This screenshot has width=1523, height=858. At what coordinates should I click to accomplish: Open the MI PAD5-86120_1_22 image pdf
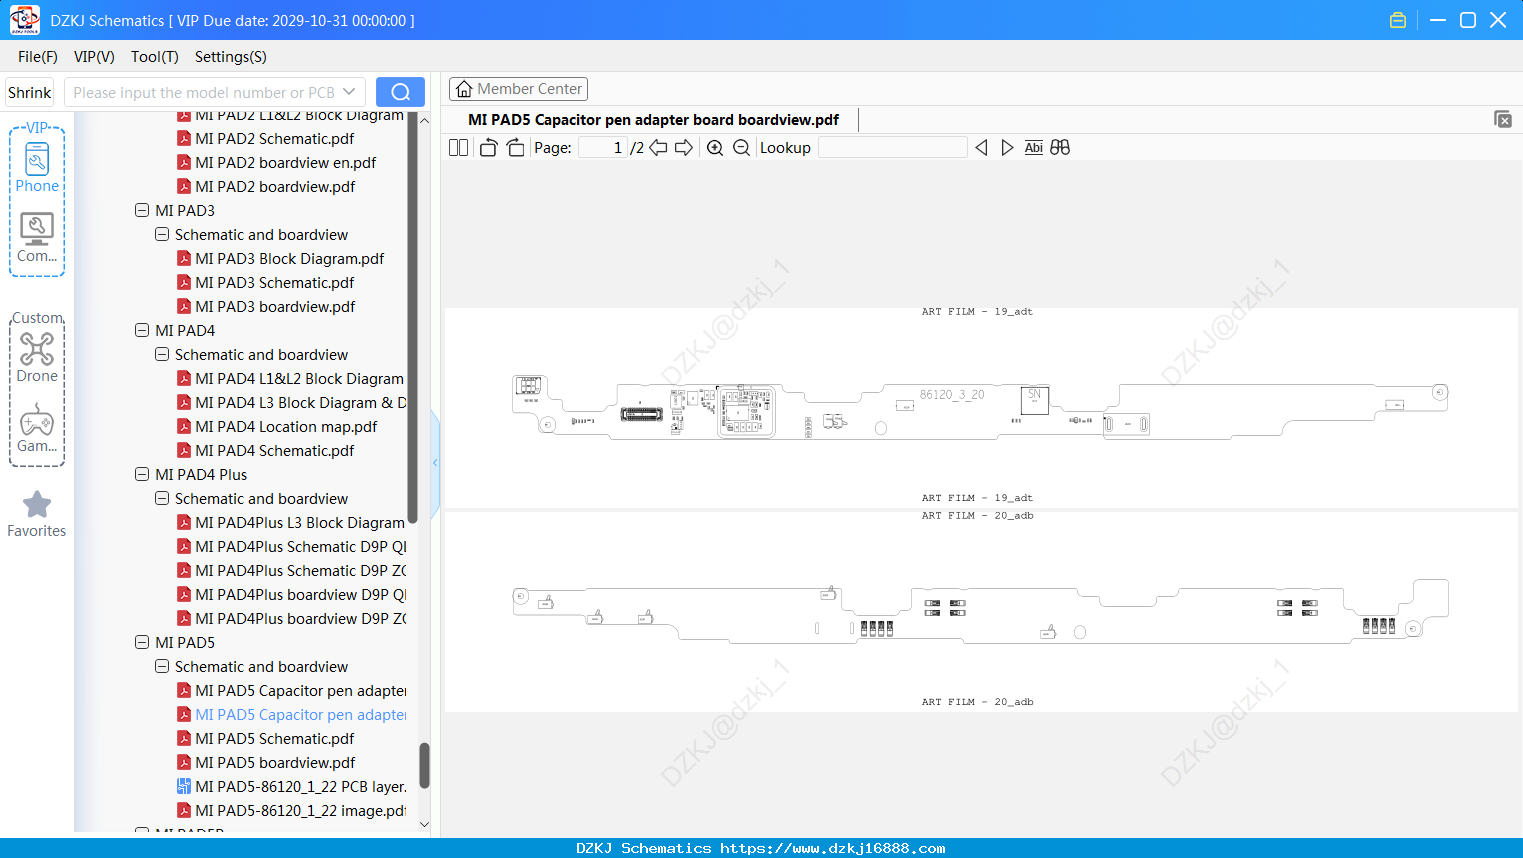pos(291,811)
